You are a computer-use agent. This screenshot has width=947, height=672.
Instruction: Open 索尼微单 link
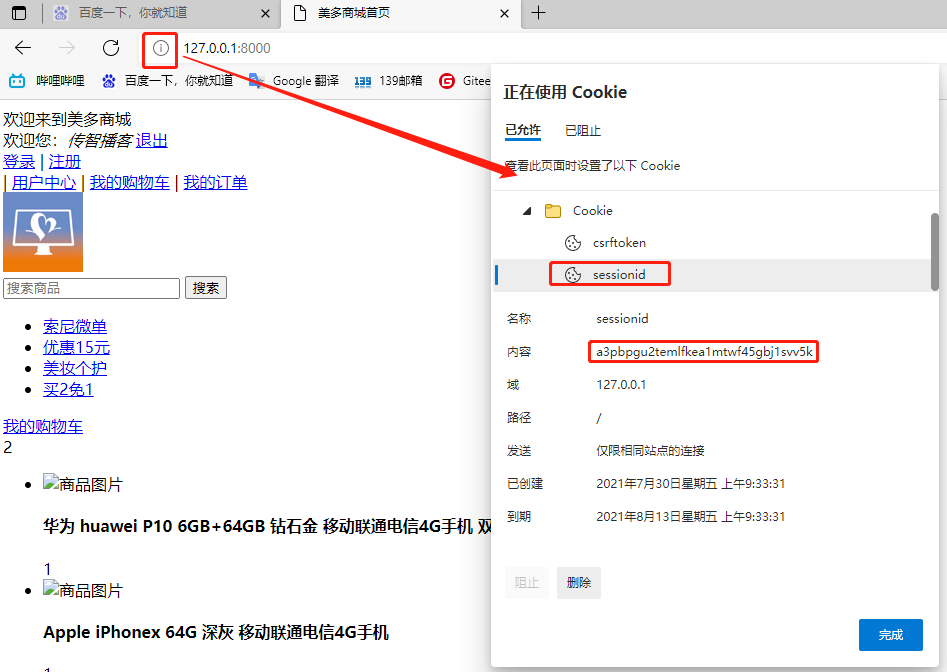pos(75,327)
